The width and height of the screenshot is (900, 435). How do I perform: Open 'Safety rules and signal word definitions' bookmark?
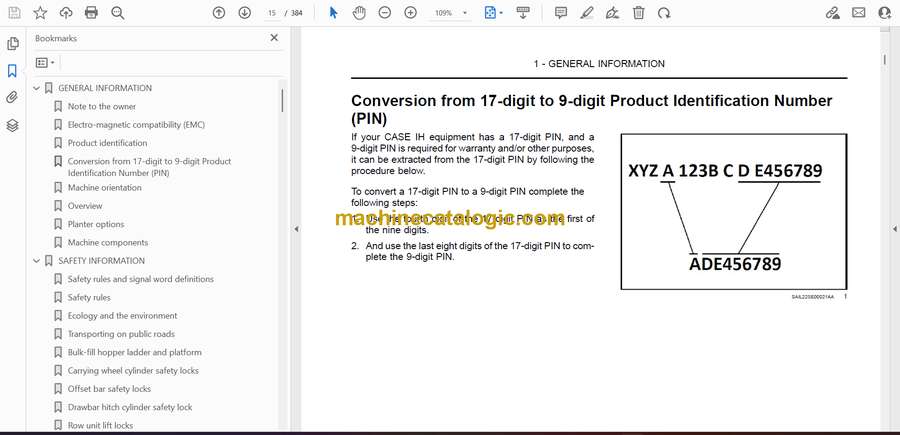click(x=141, y=279)
